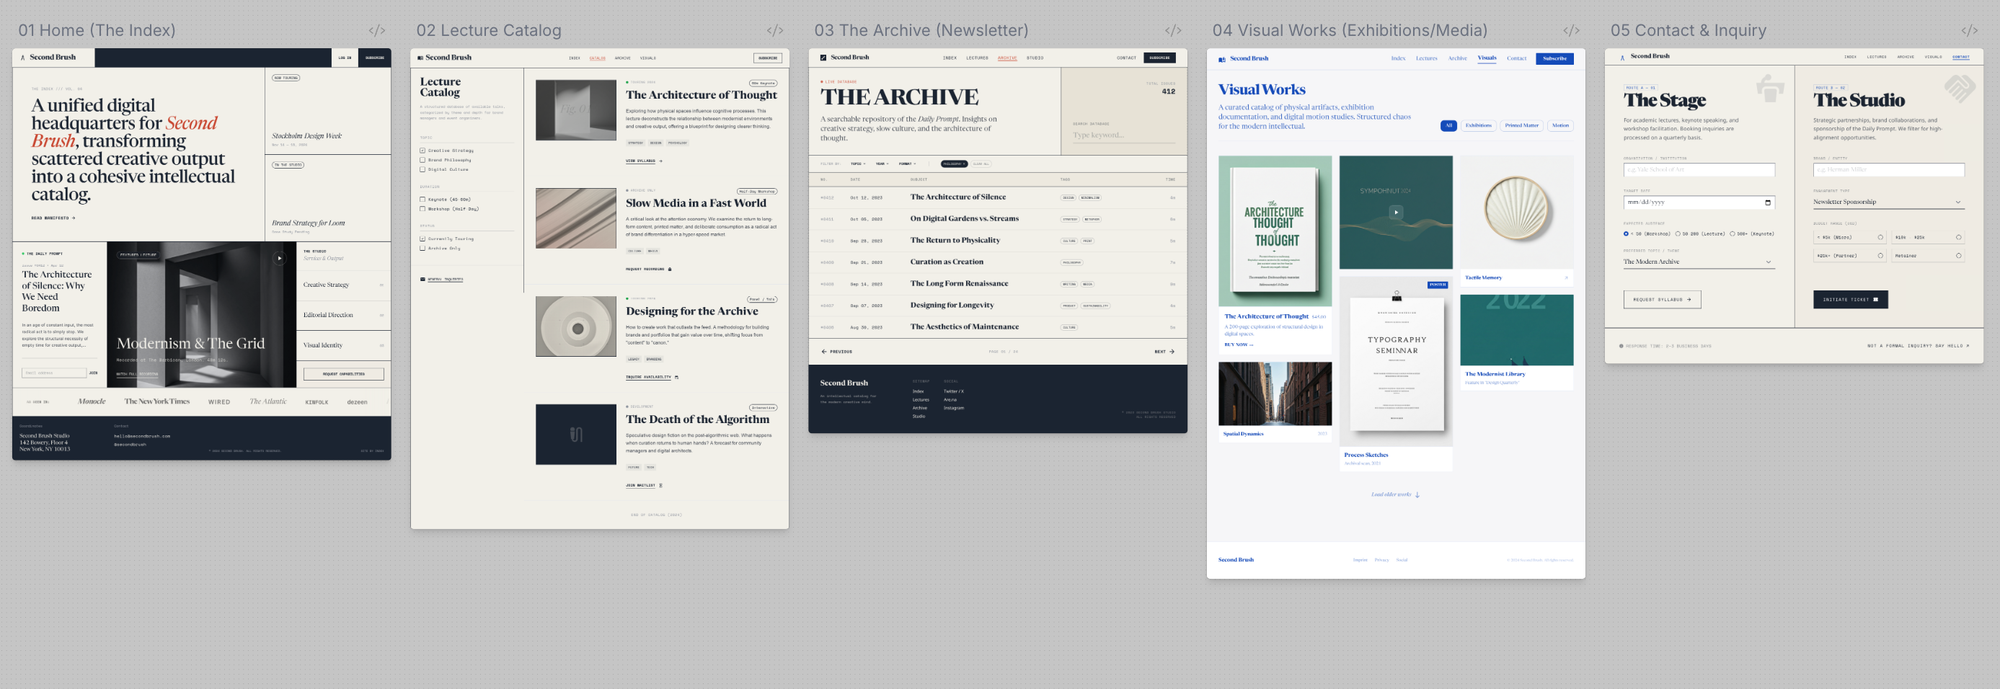Toggle the Currently Touring checkbox

422,239
